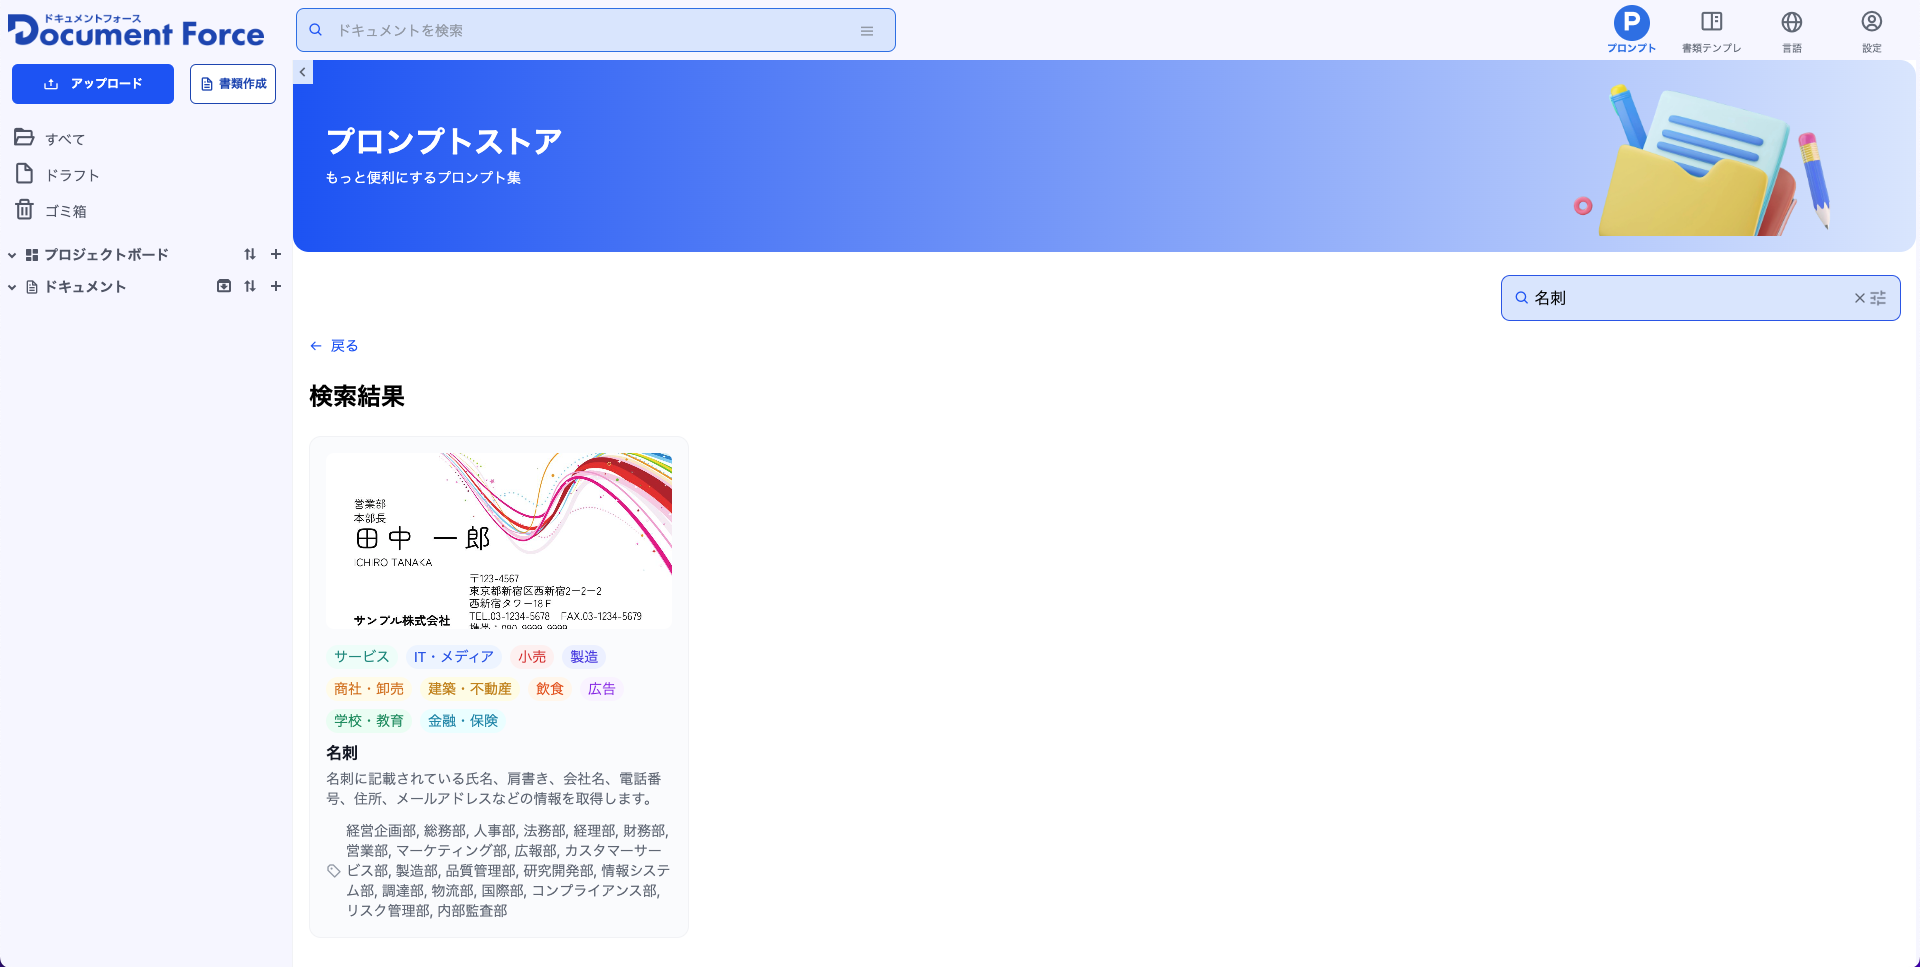Open the Prompt store icon in top navigation
The width and height of the screenshot is (1920, 967).
click(1631, 29)
